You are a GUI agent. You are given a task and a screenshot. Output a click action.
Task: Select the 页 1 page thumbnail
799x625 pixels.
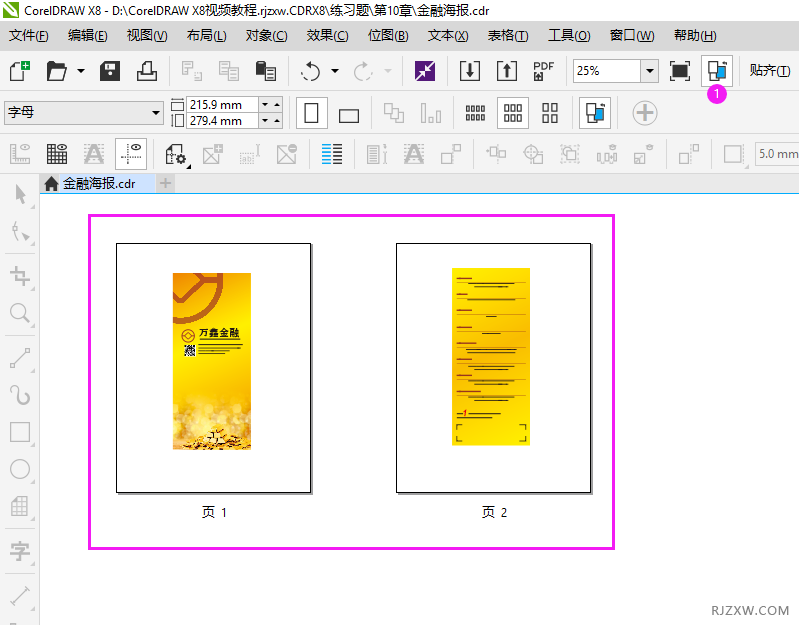(x=213, y=367)
